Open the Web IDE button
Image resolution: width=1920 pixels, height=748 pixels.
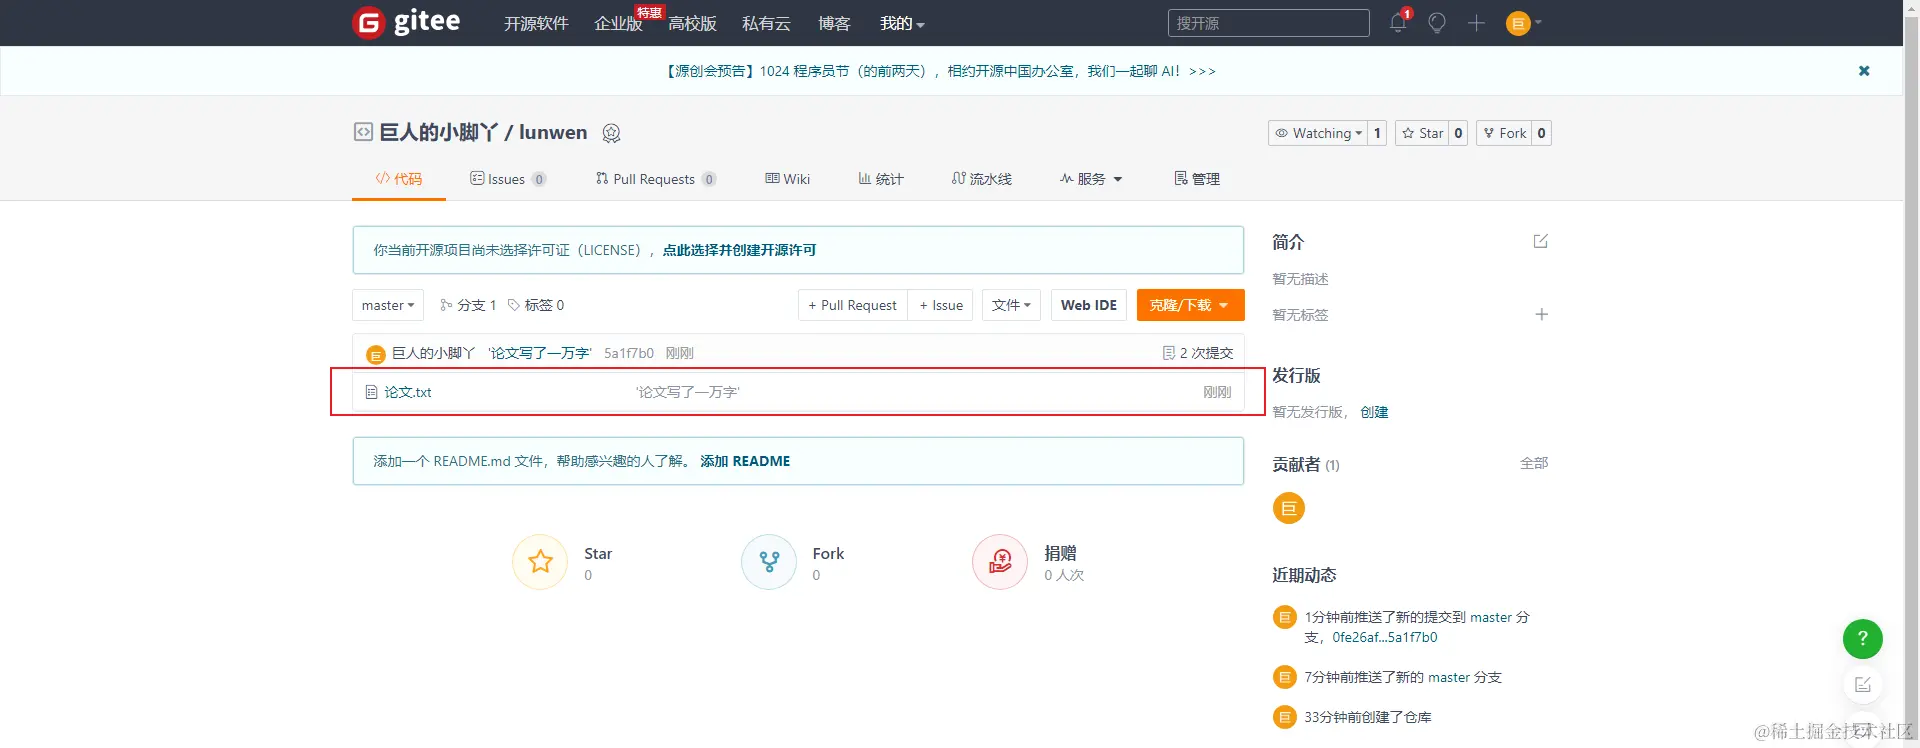1089,305
